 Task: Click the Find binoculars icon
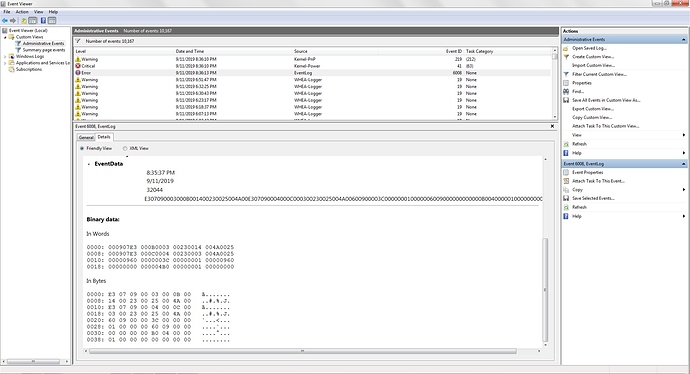[566, 92]
